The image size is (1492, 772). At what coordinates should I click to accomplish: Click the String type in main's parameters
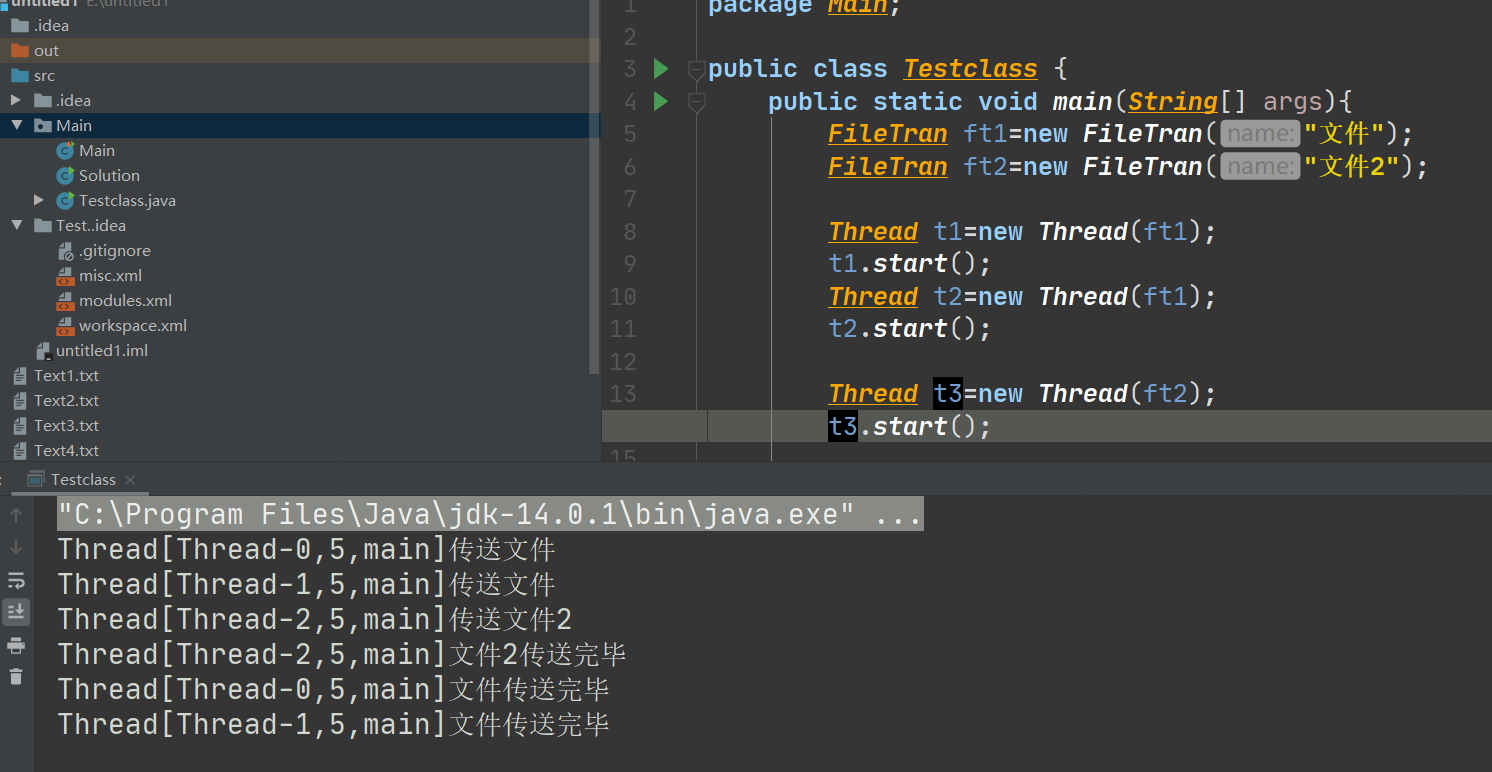[x=1173, y=101]
